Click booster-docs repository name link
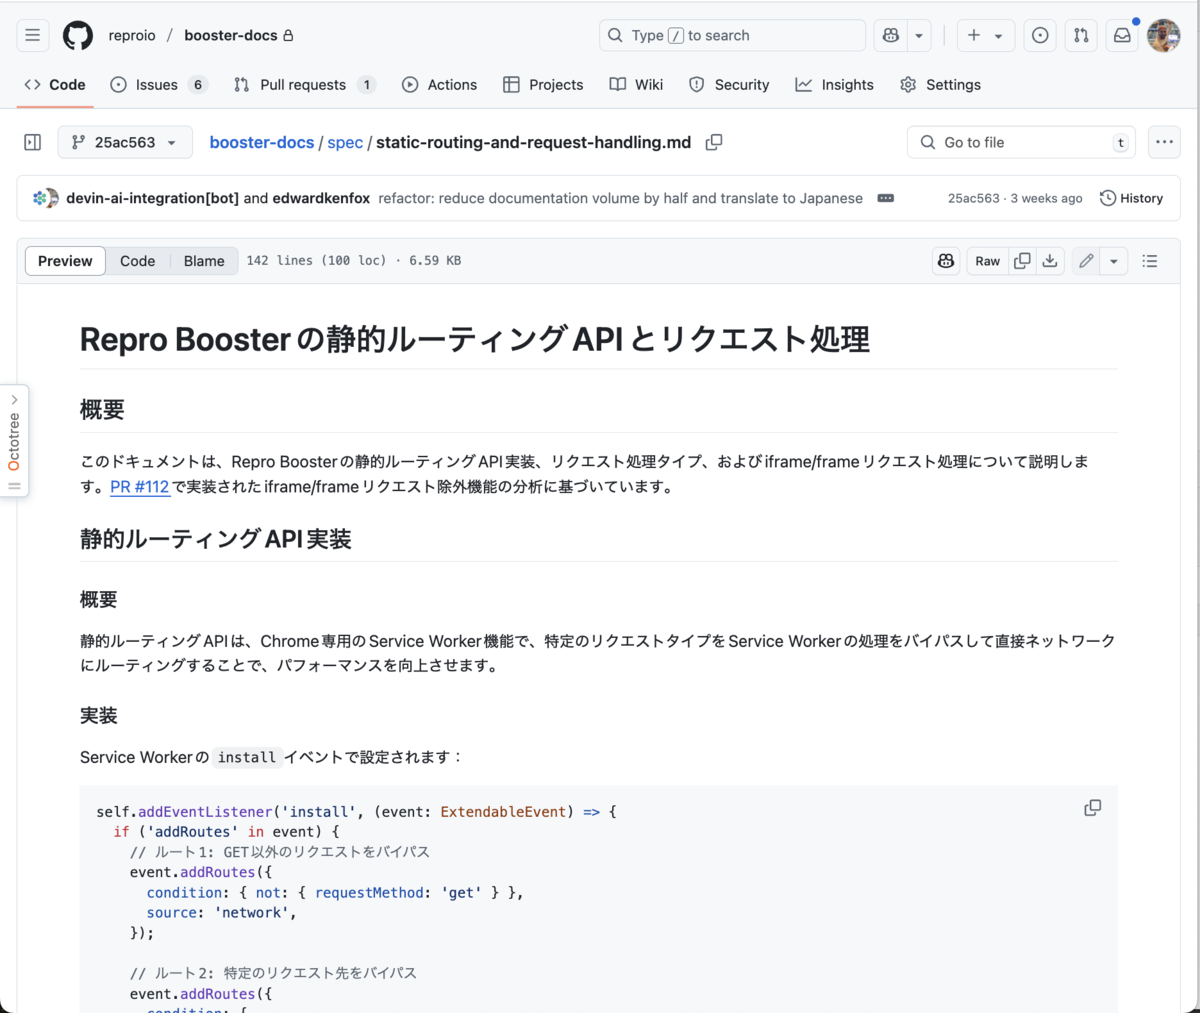This screenshot has height=1013, width=1200. click(x=231, y=35)
